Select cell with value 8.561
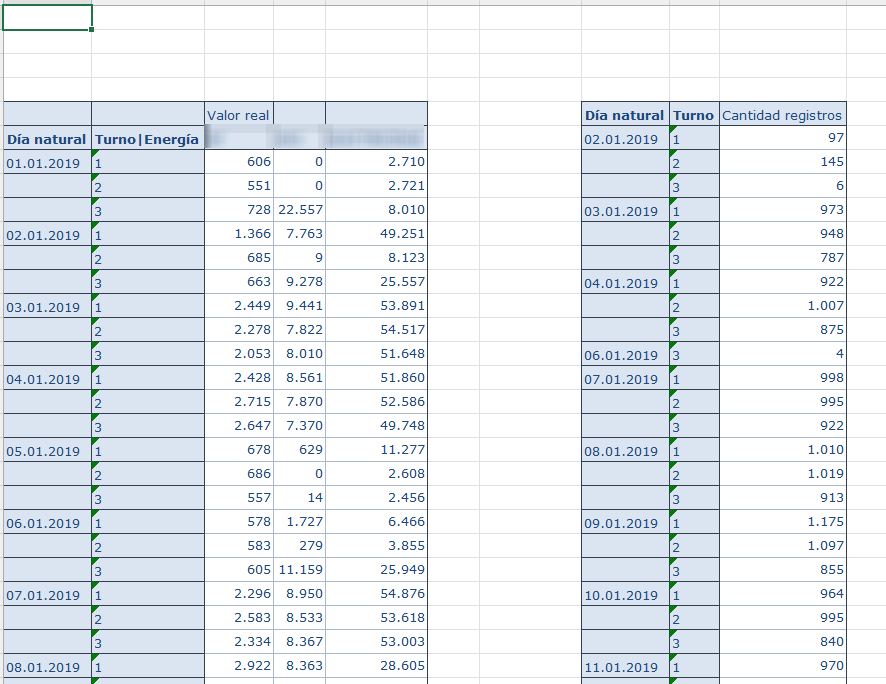This screenshot has width=886, height=684. (x=299, y=377)
